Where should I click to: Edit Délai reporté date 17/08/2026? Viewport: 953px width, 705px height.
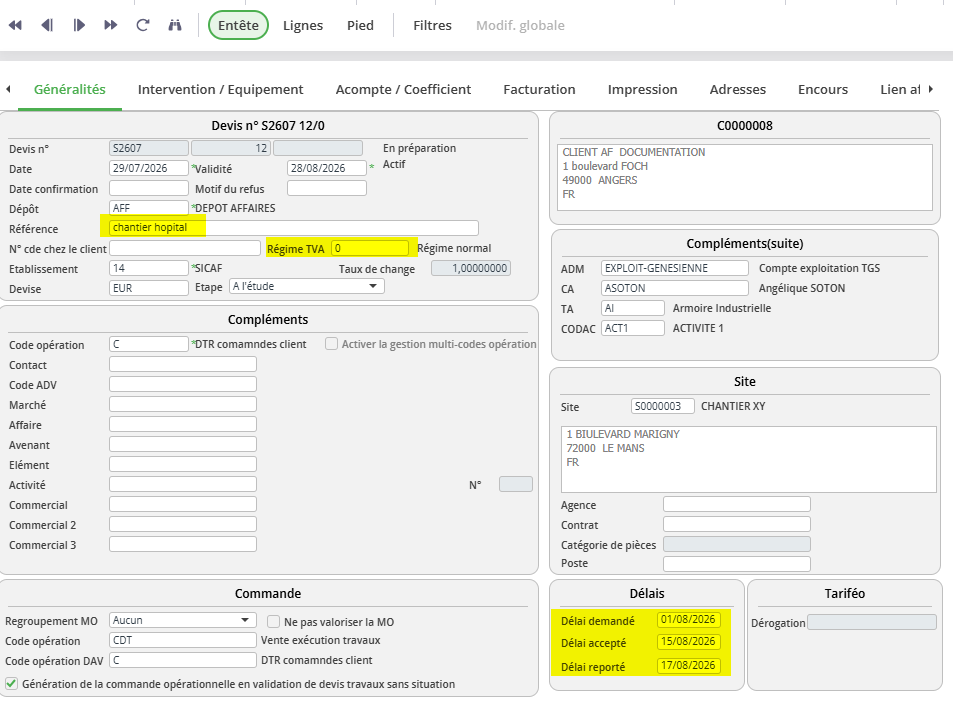(689, 665)
